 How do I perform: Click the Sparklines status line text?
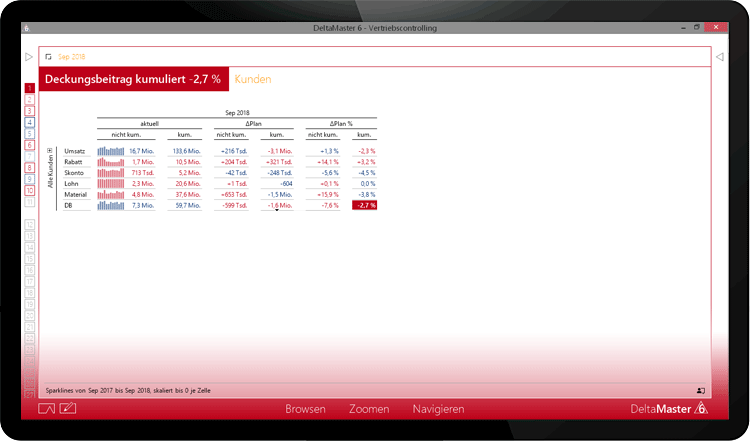[128, 391]
